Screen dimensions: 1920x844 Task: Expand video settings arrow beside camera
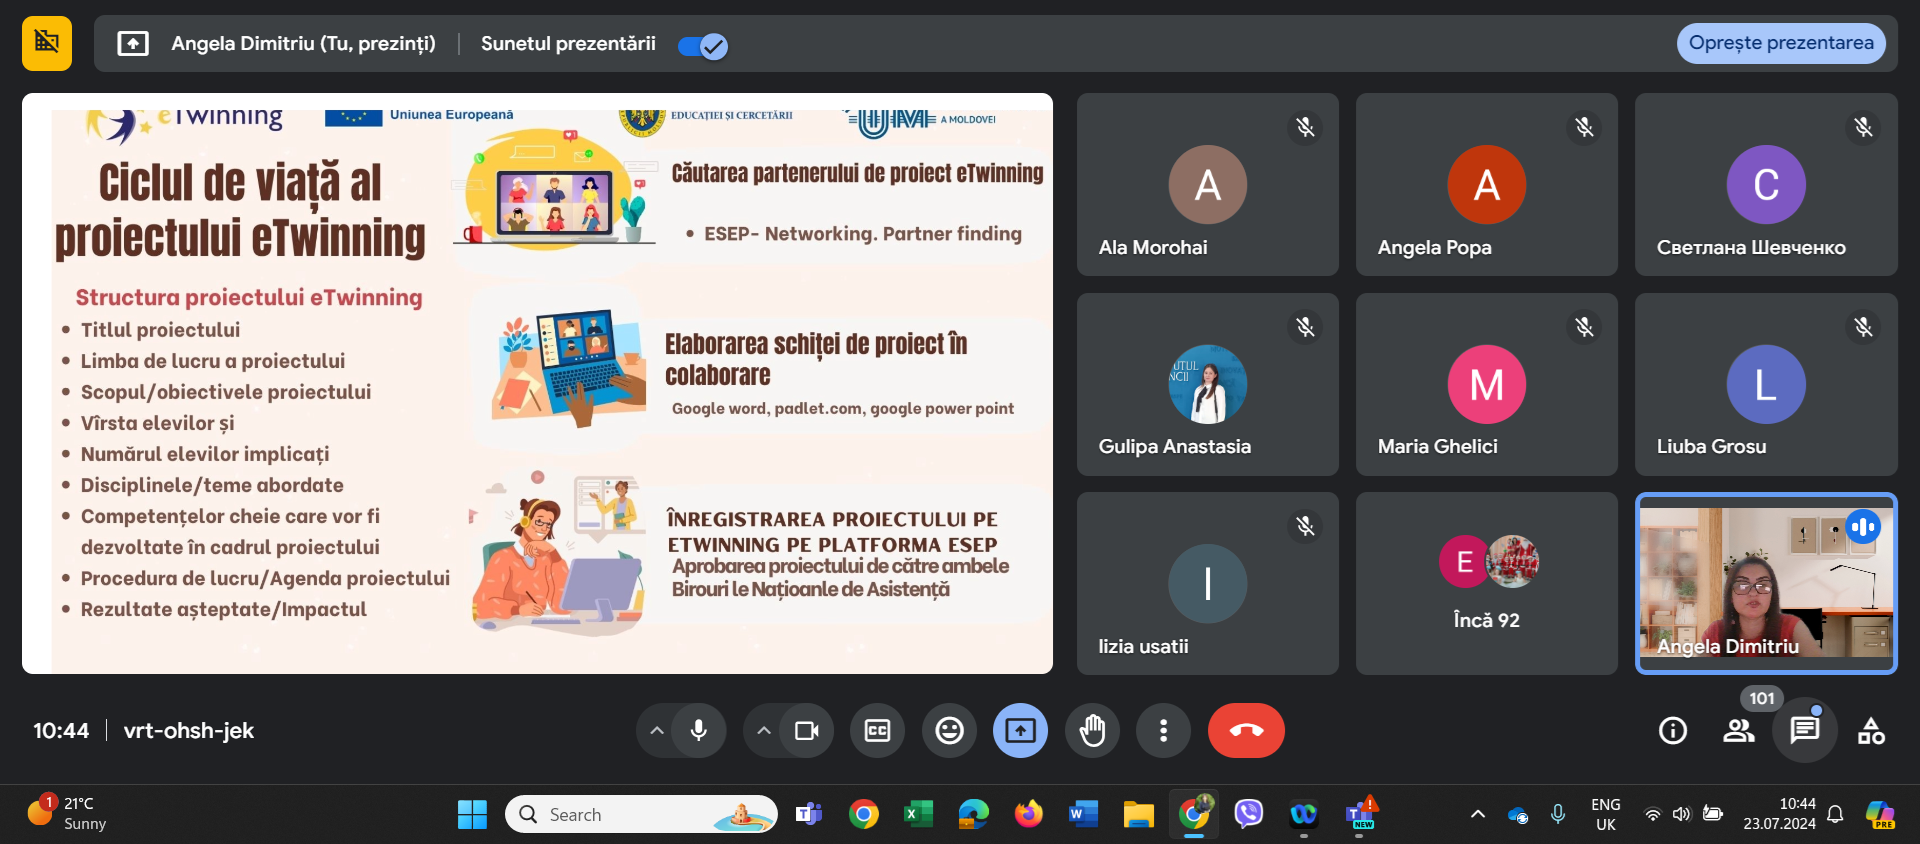coord(764,731)
